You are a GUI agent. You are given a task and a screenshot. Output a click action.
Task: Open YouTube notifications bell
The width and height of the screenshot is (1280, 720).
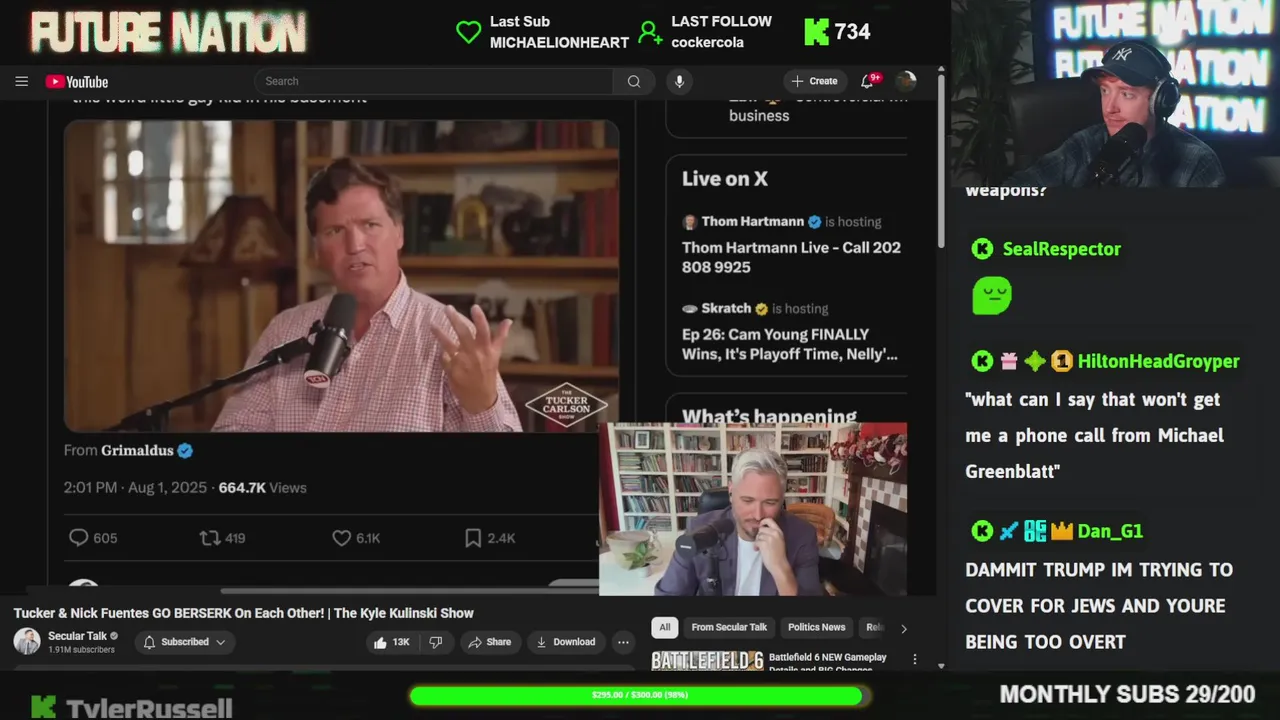click(867, 81)
